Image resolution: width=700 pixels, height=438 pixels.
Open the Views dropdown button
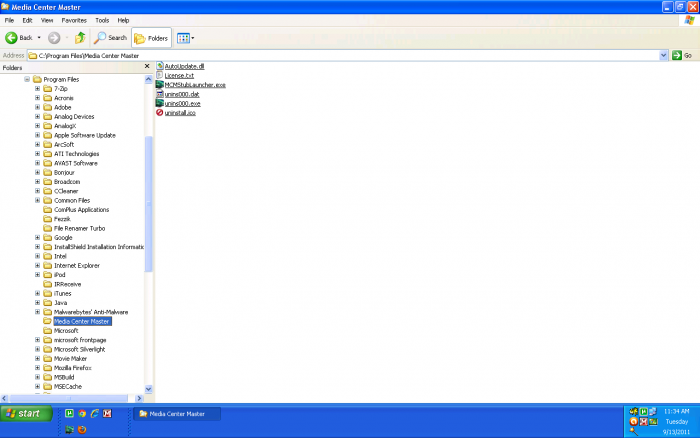pyautogui.click(x=185, y=38)
